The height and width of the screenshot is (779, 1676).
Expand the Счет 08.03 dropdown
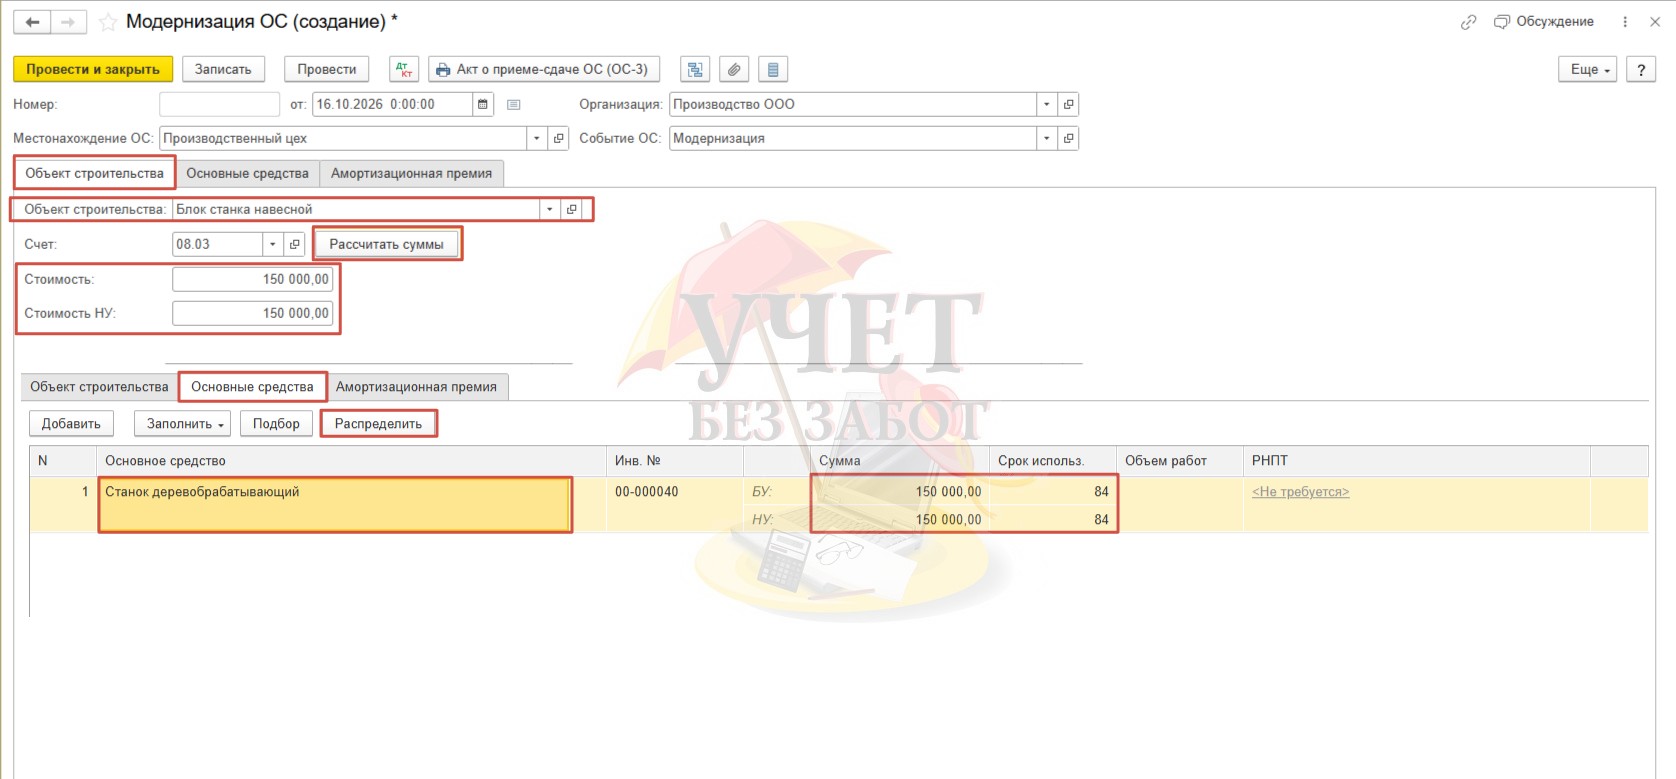pos(272,244)
